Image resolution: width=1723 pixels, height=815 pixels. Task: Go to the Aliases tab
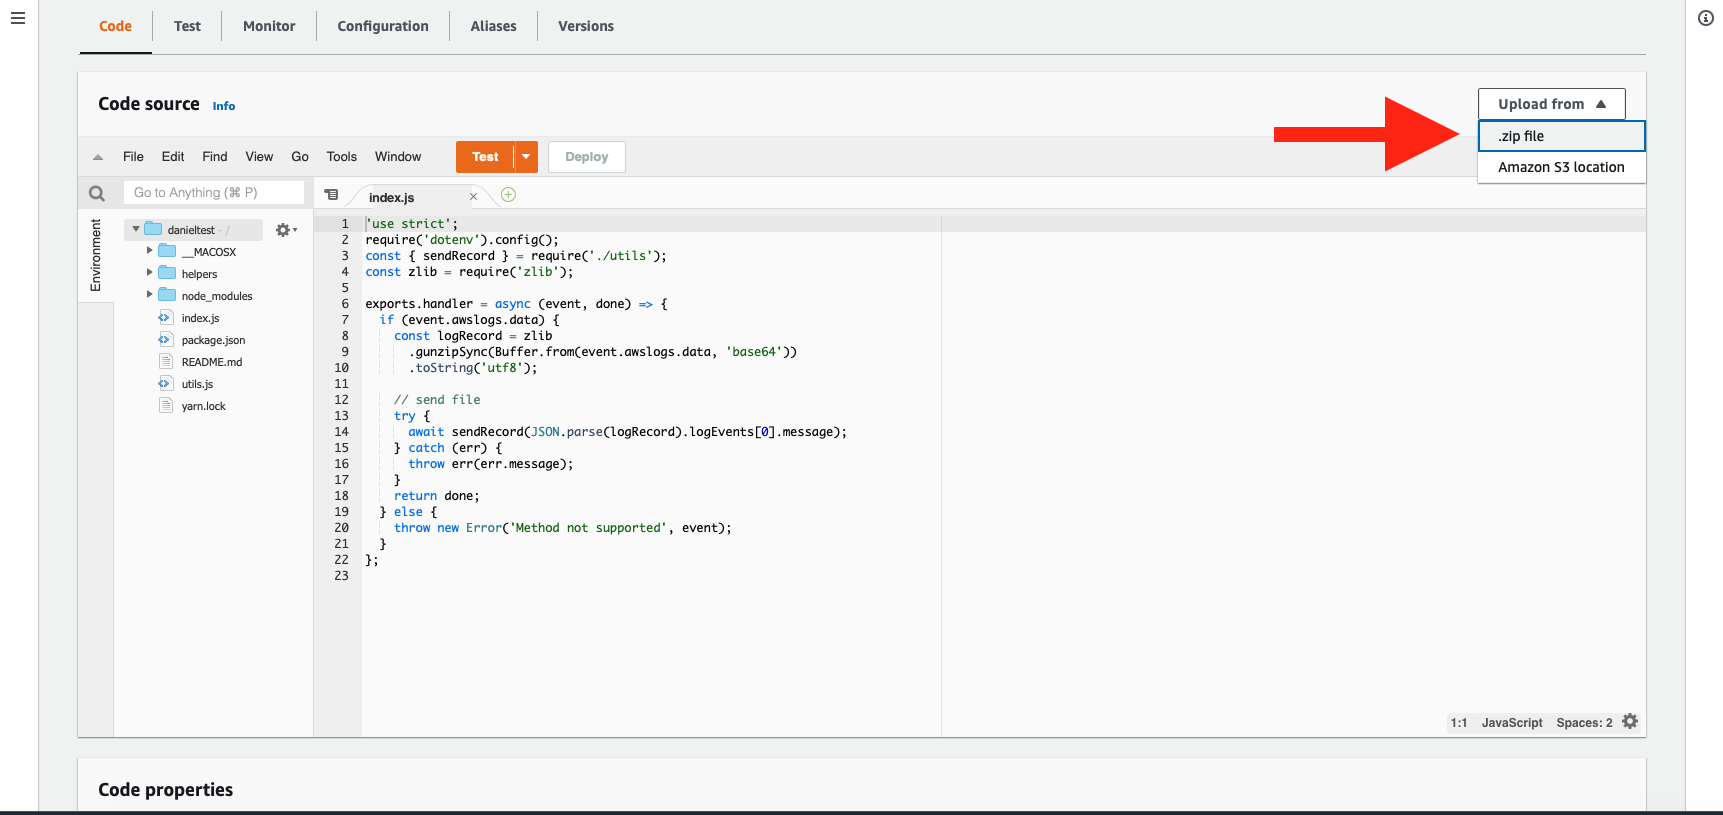pyautogui.click(x=494, y=26)
